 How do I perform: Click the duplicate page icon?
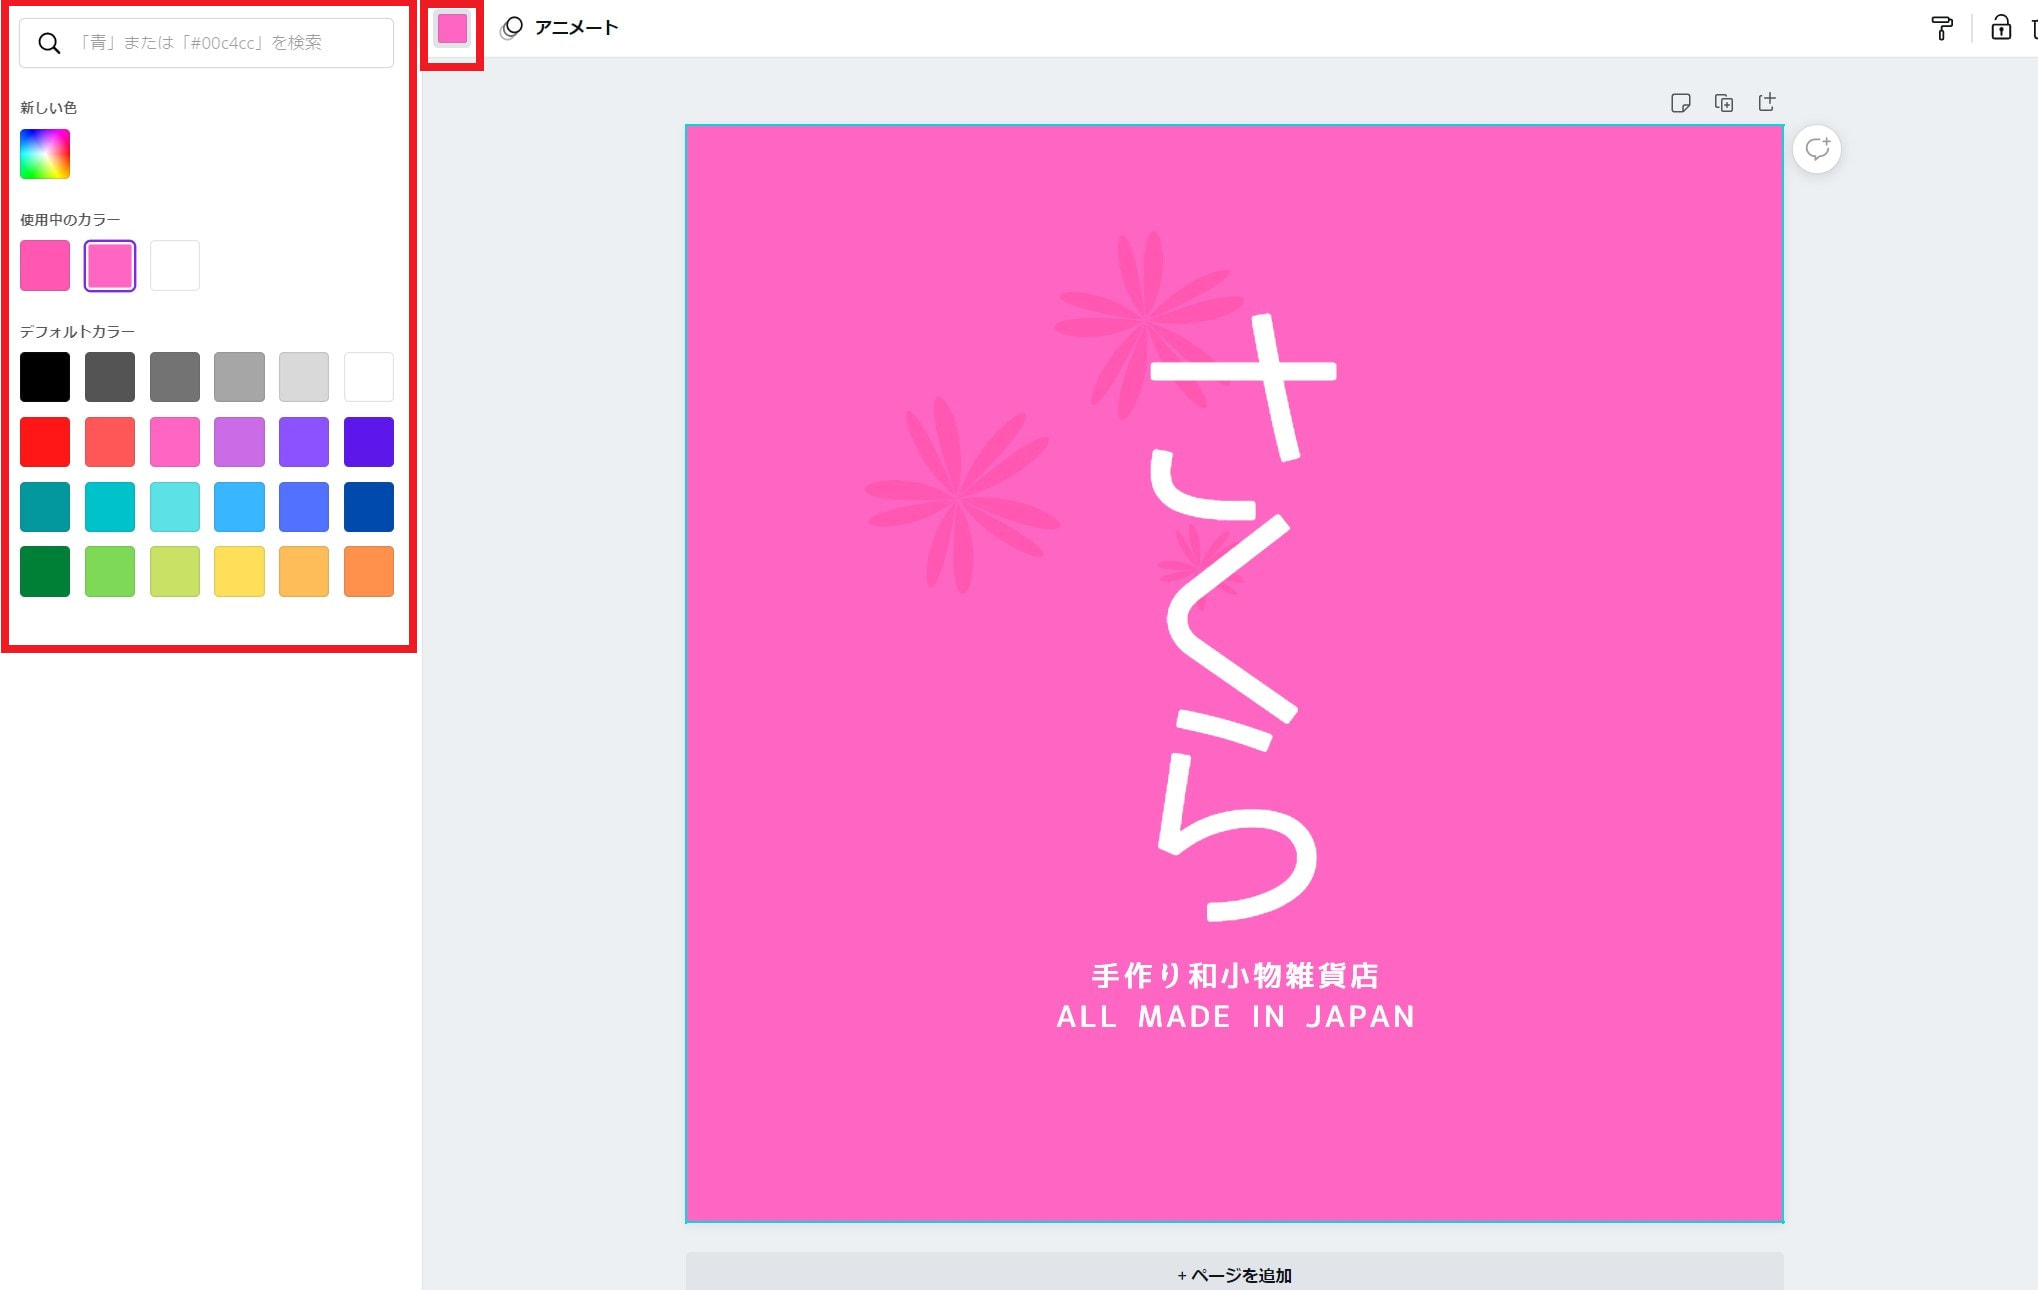[x=1724, y=103]
